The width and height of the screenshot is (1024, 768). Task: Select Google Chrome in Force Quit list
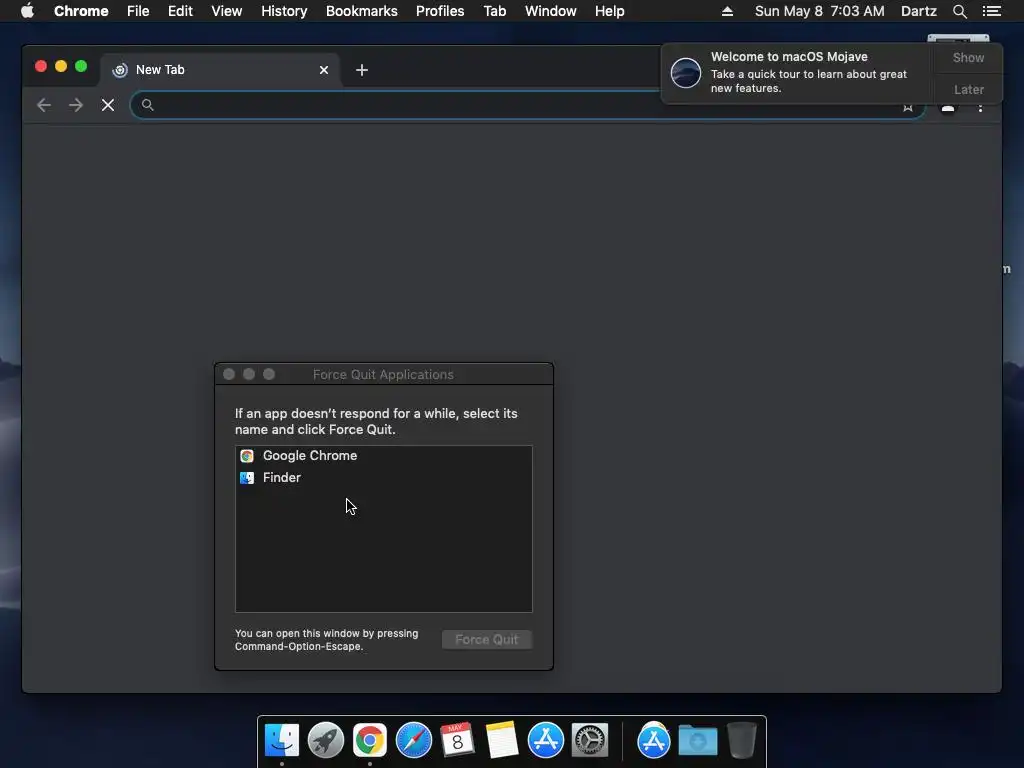coord(383,456)
